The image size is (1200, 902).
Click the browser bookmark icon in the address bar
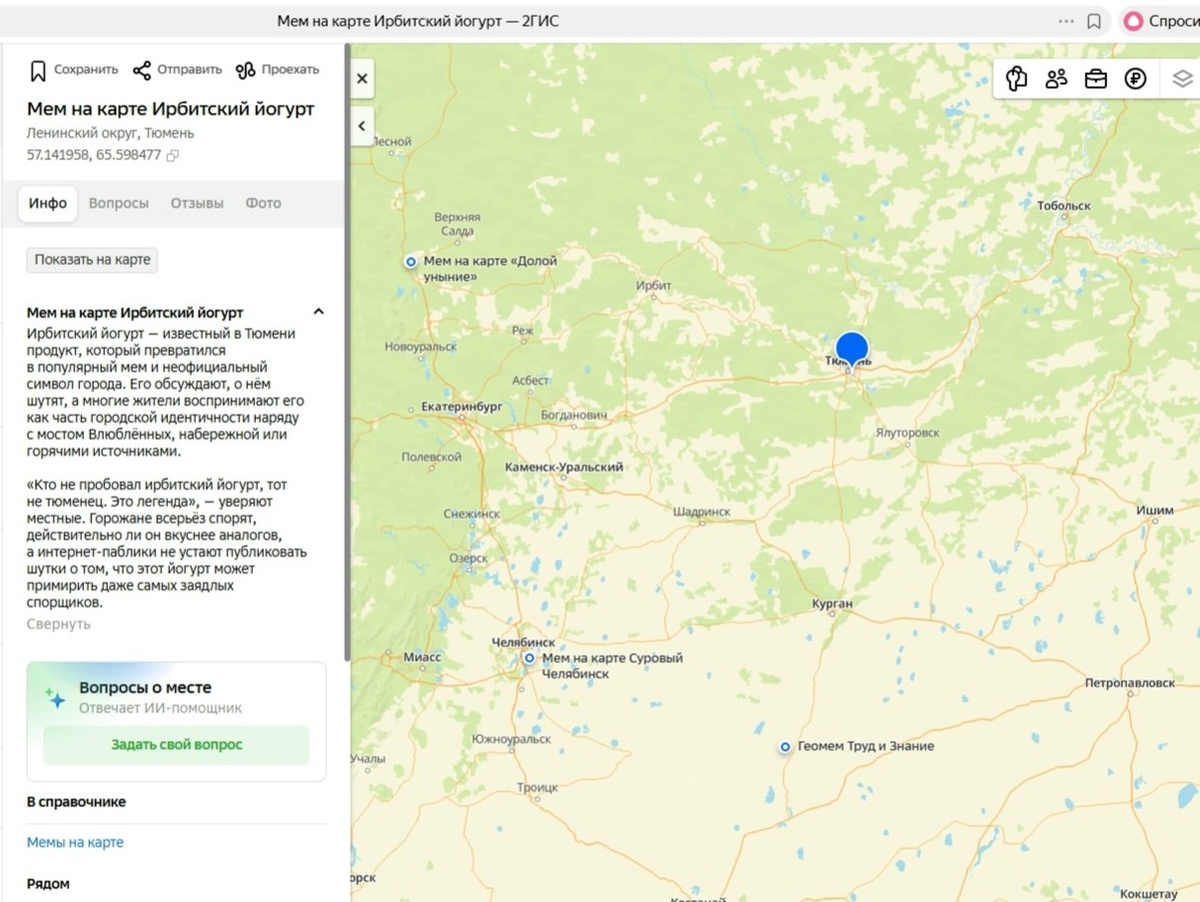(1094, 21)
